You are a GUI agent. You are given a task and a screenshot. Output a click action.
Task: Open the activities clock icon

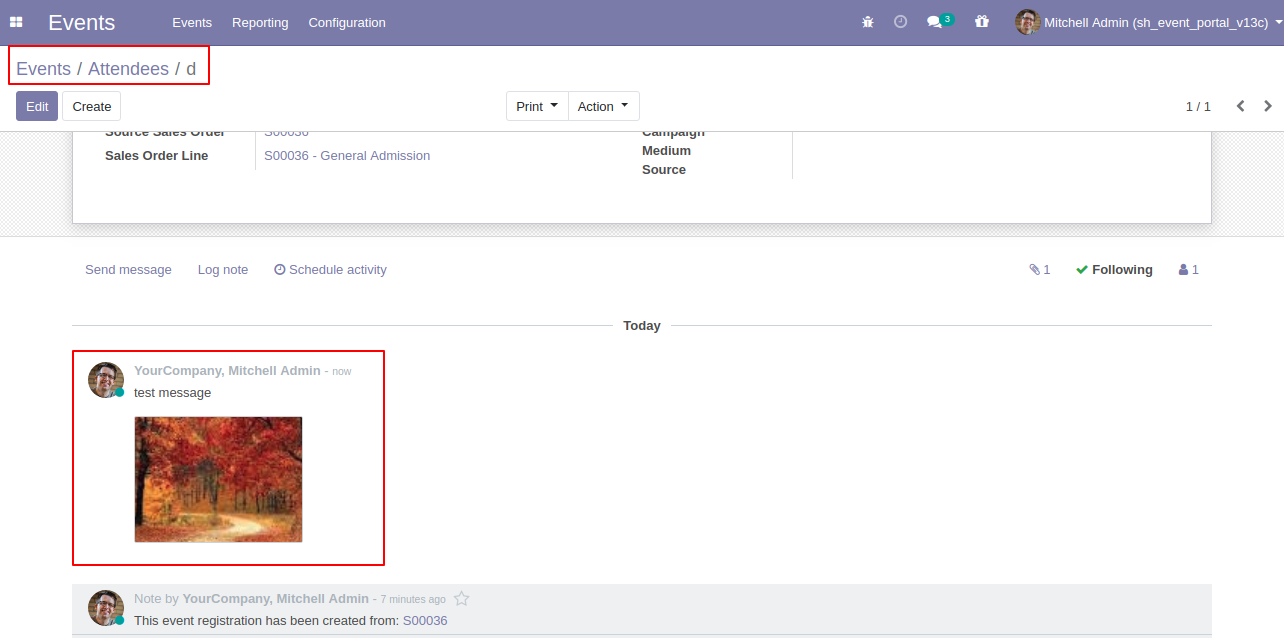click(x=900, y=22)
